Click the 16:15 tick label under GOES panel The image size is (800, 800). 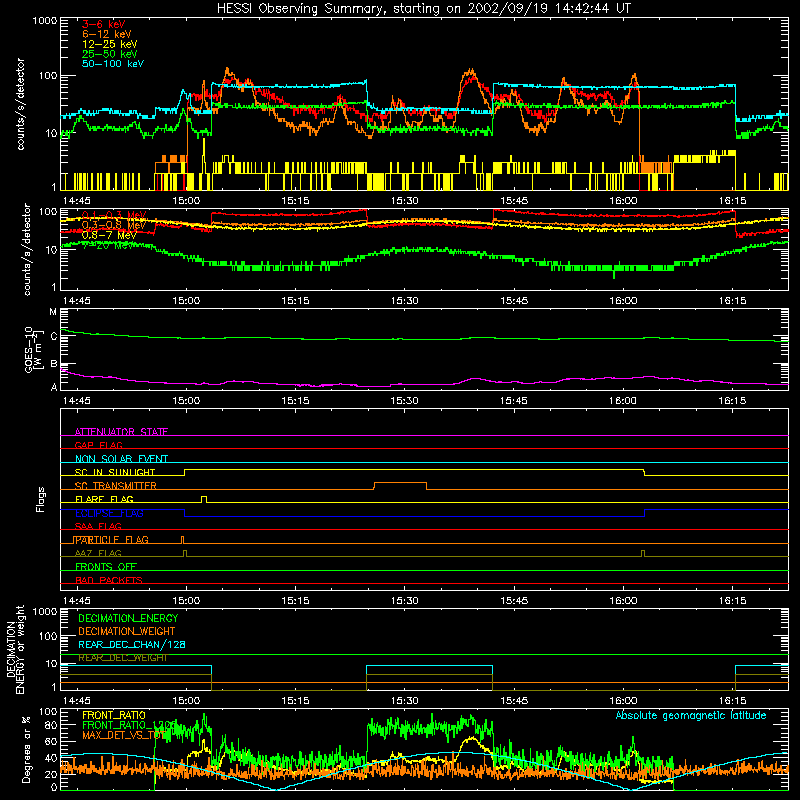coord(732,401)
